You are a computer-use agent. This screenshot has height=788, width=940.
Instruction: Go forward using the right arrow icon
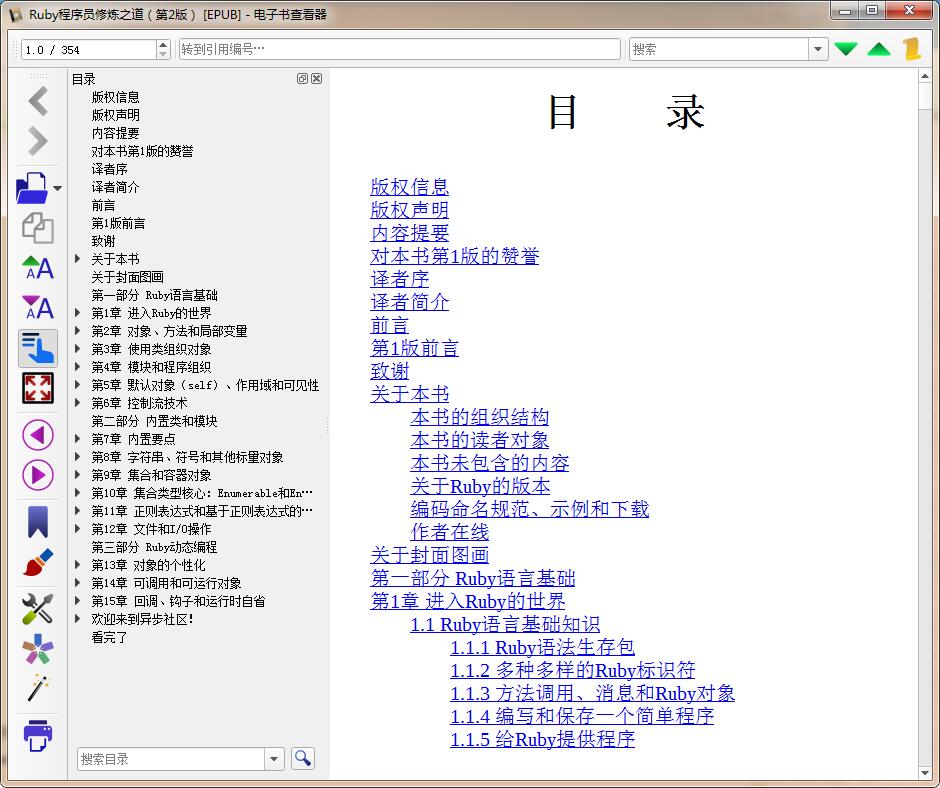(38, 142)
